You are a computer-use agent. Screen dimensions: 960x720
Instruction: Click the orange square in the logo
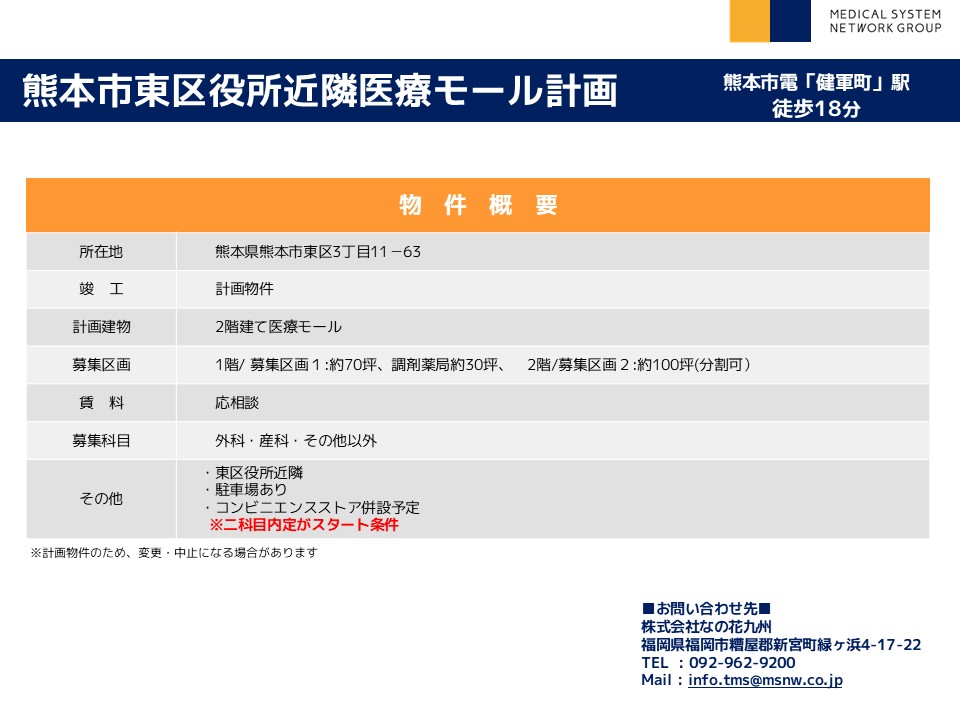[749, 21]
